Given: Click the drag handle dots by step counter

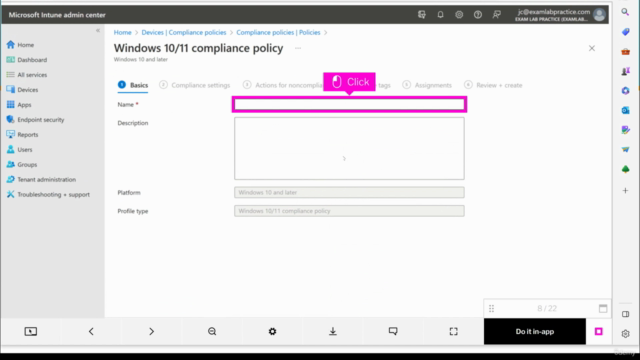Looking at the screenshot, I should tap(491, 309).
